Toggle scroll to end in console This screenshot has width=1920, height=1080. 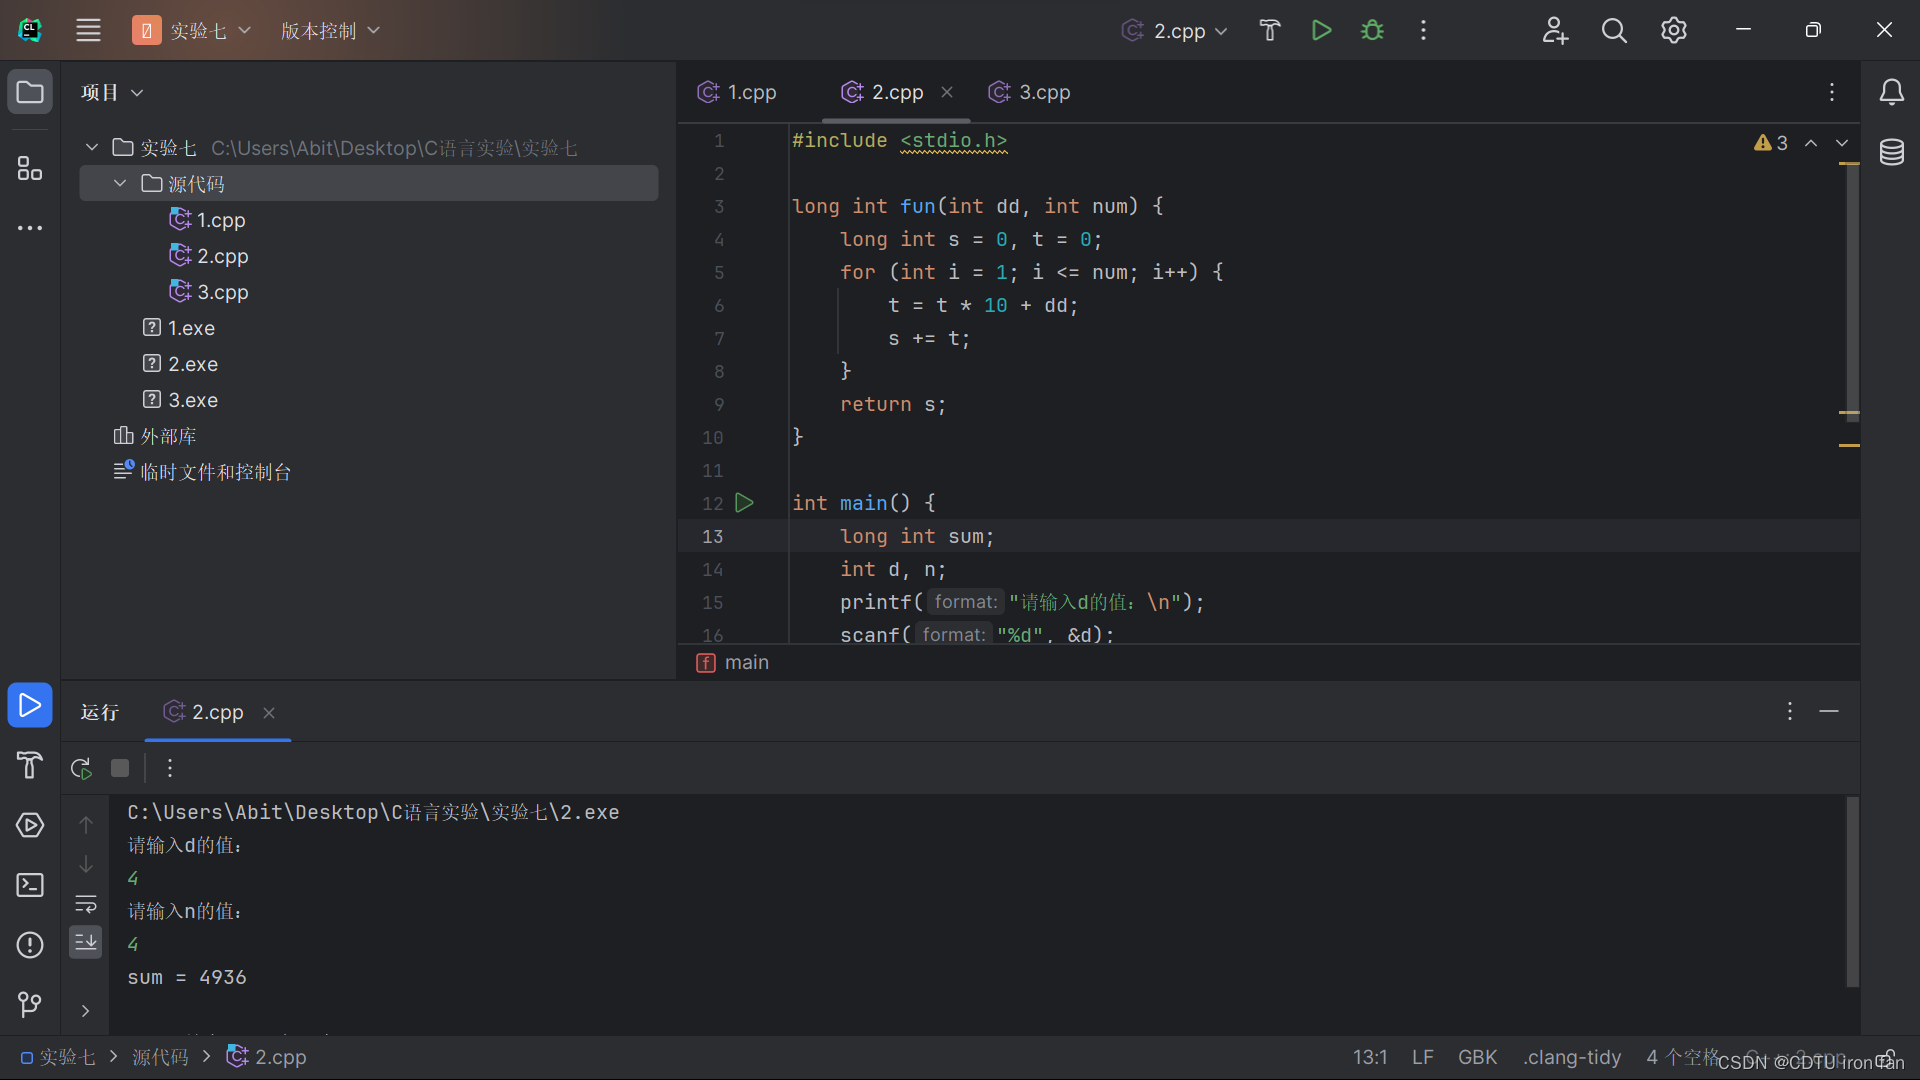coord(86,942)
